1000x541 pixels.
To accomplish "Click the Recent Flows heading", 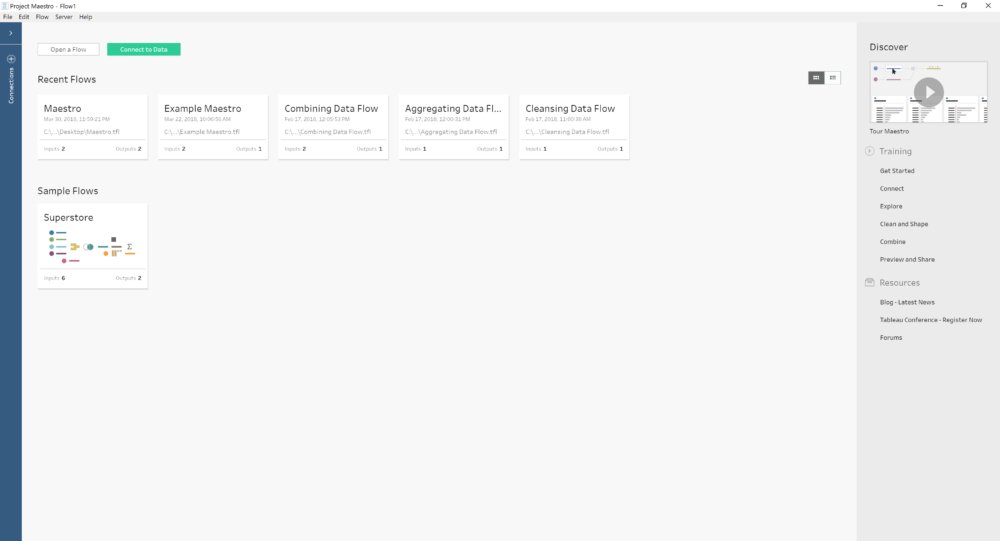I will pyautogui.click(x=66, y=80).
